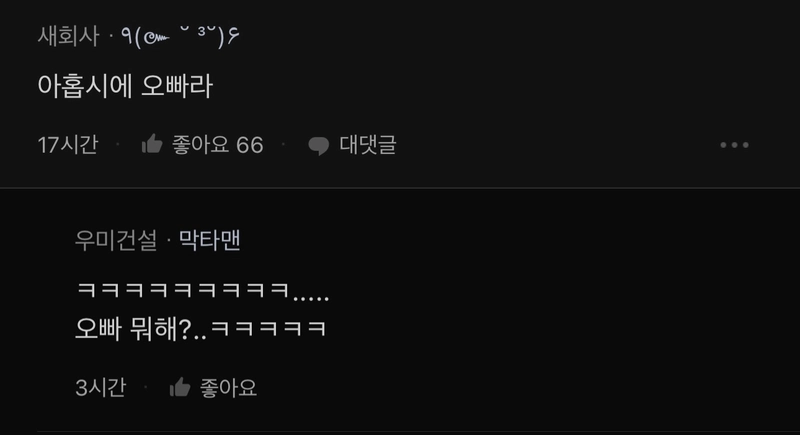Screen dimensions: 800x435
Task: Click the like count number 66
Action: [250, 145]
